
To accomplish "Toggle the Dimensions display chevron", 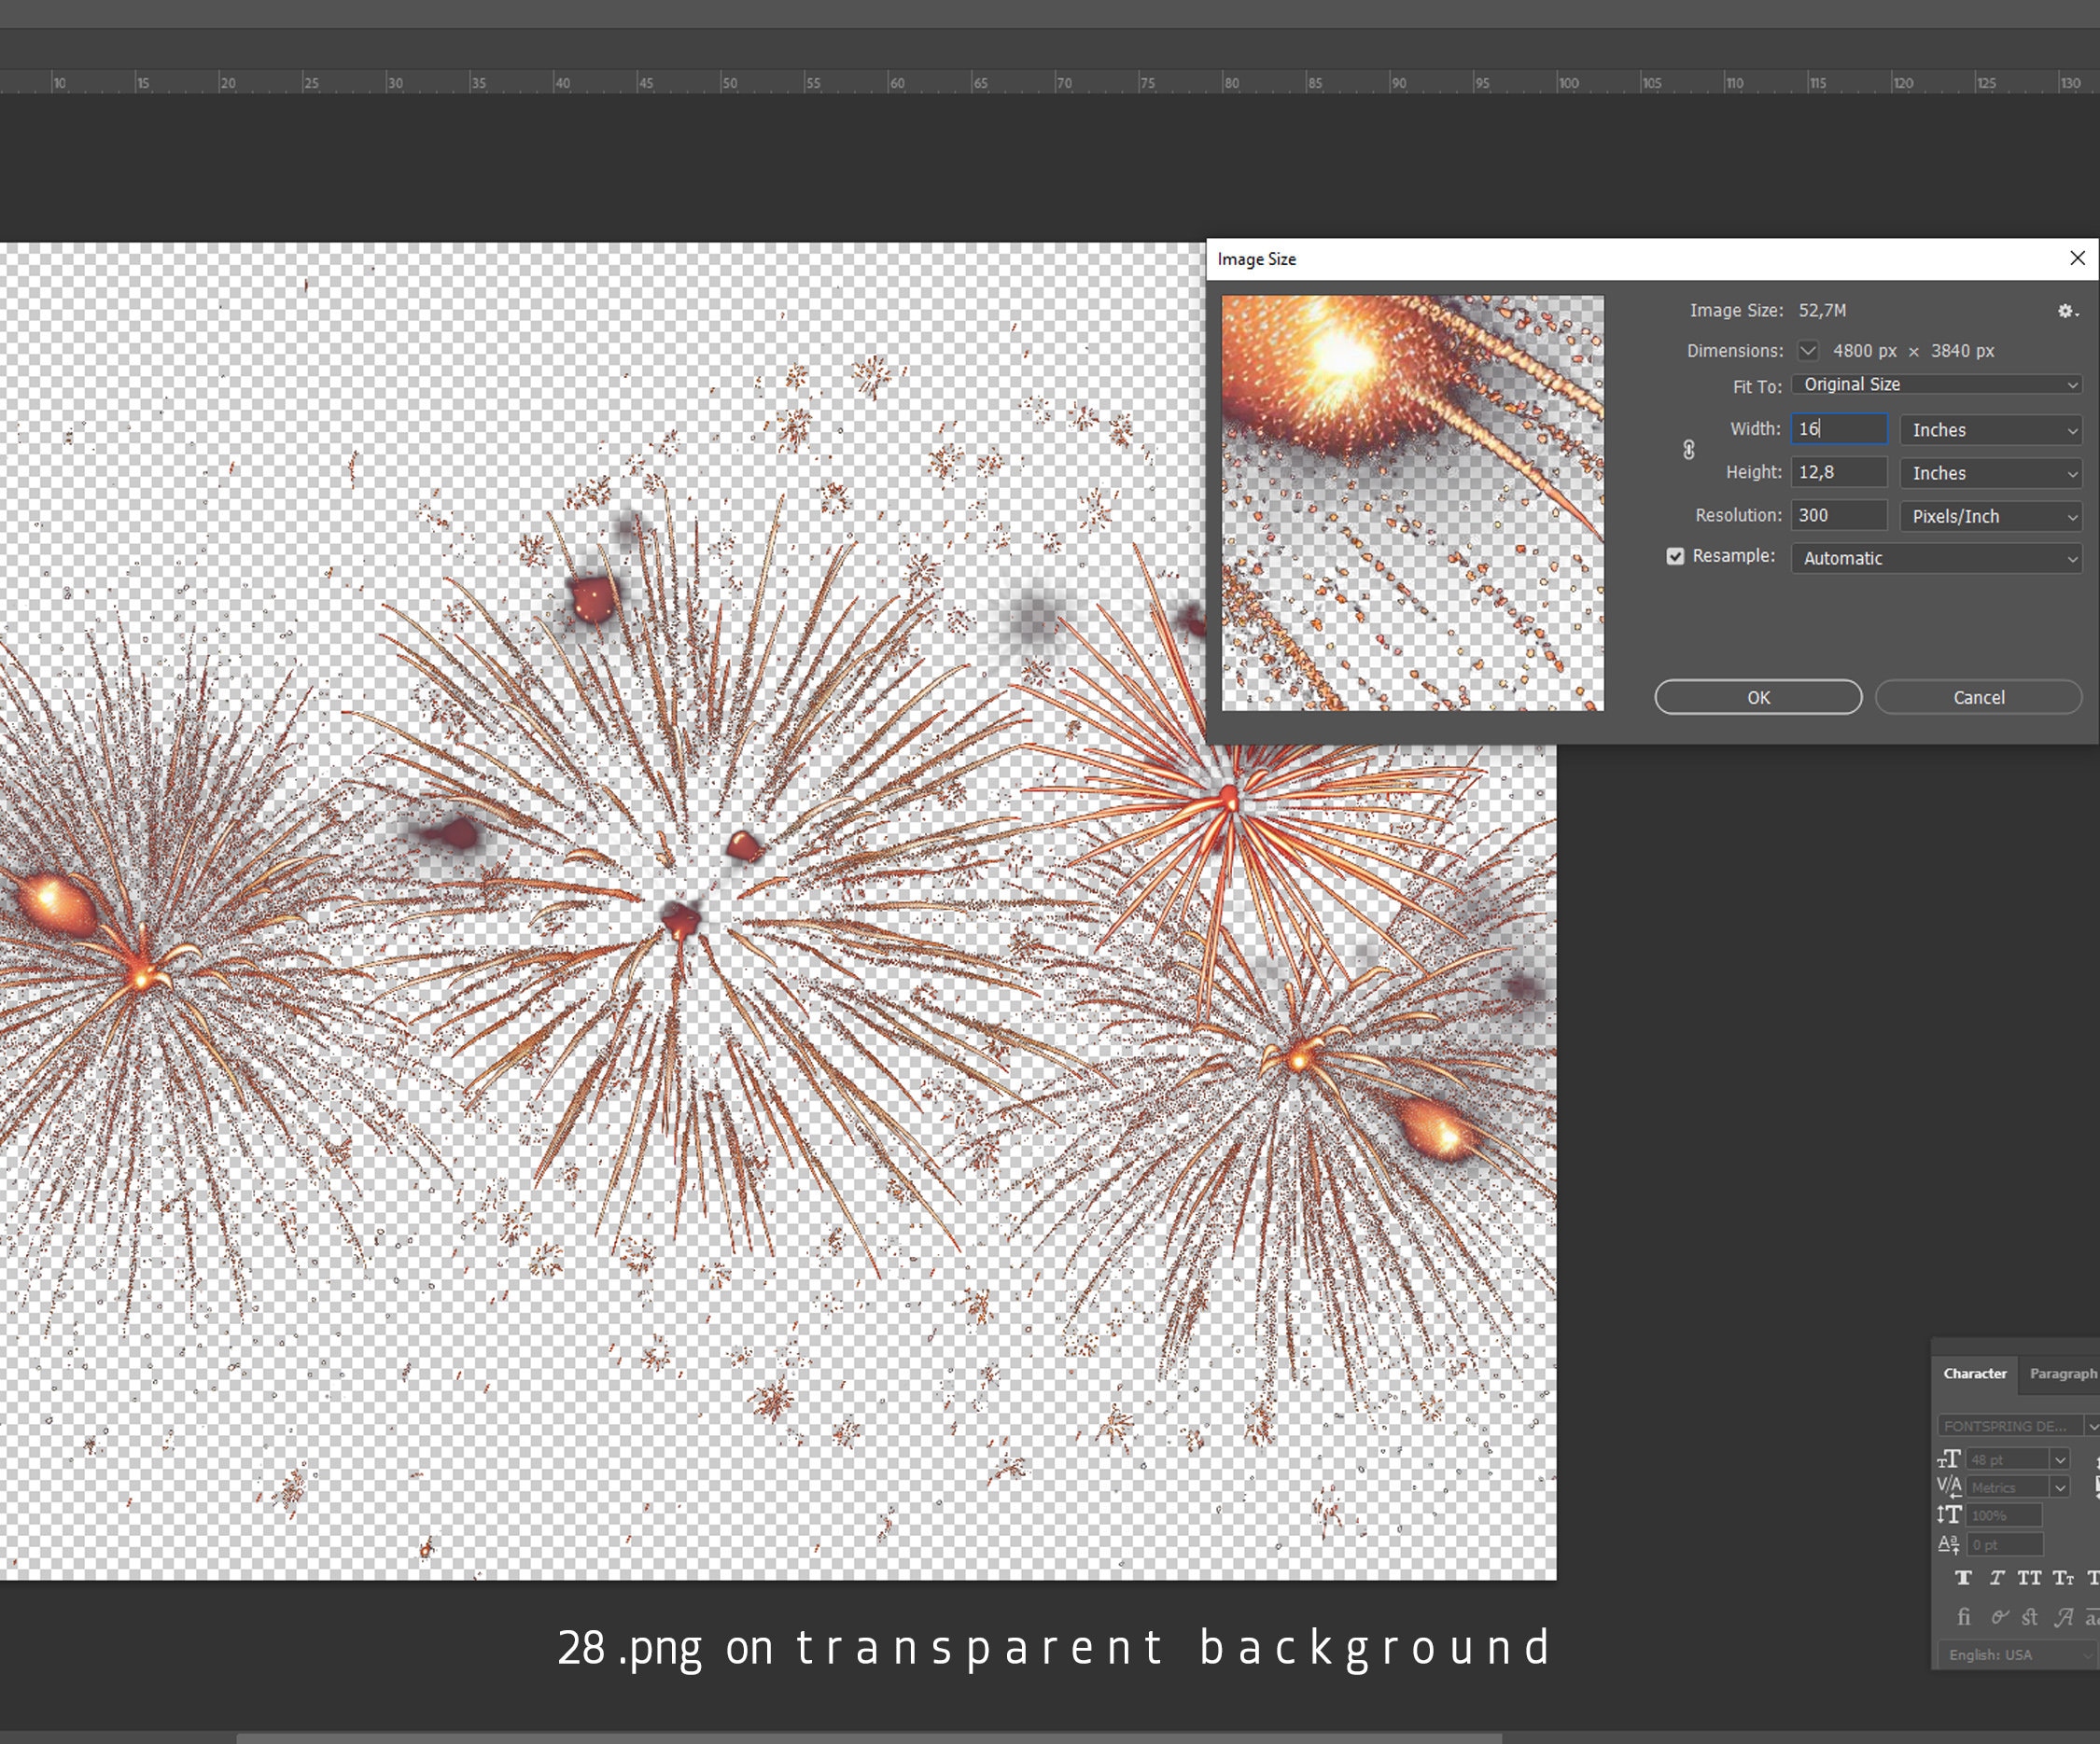I will coord(1808,350).
